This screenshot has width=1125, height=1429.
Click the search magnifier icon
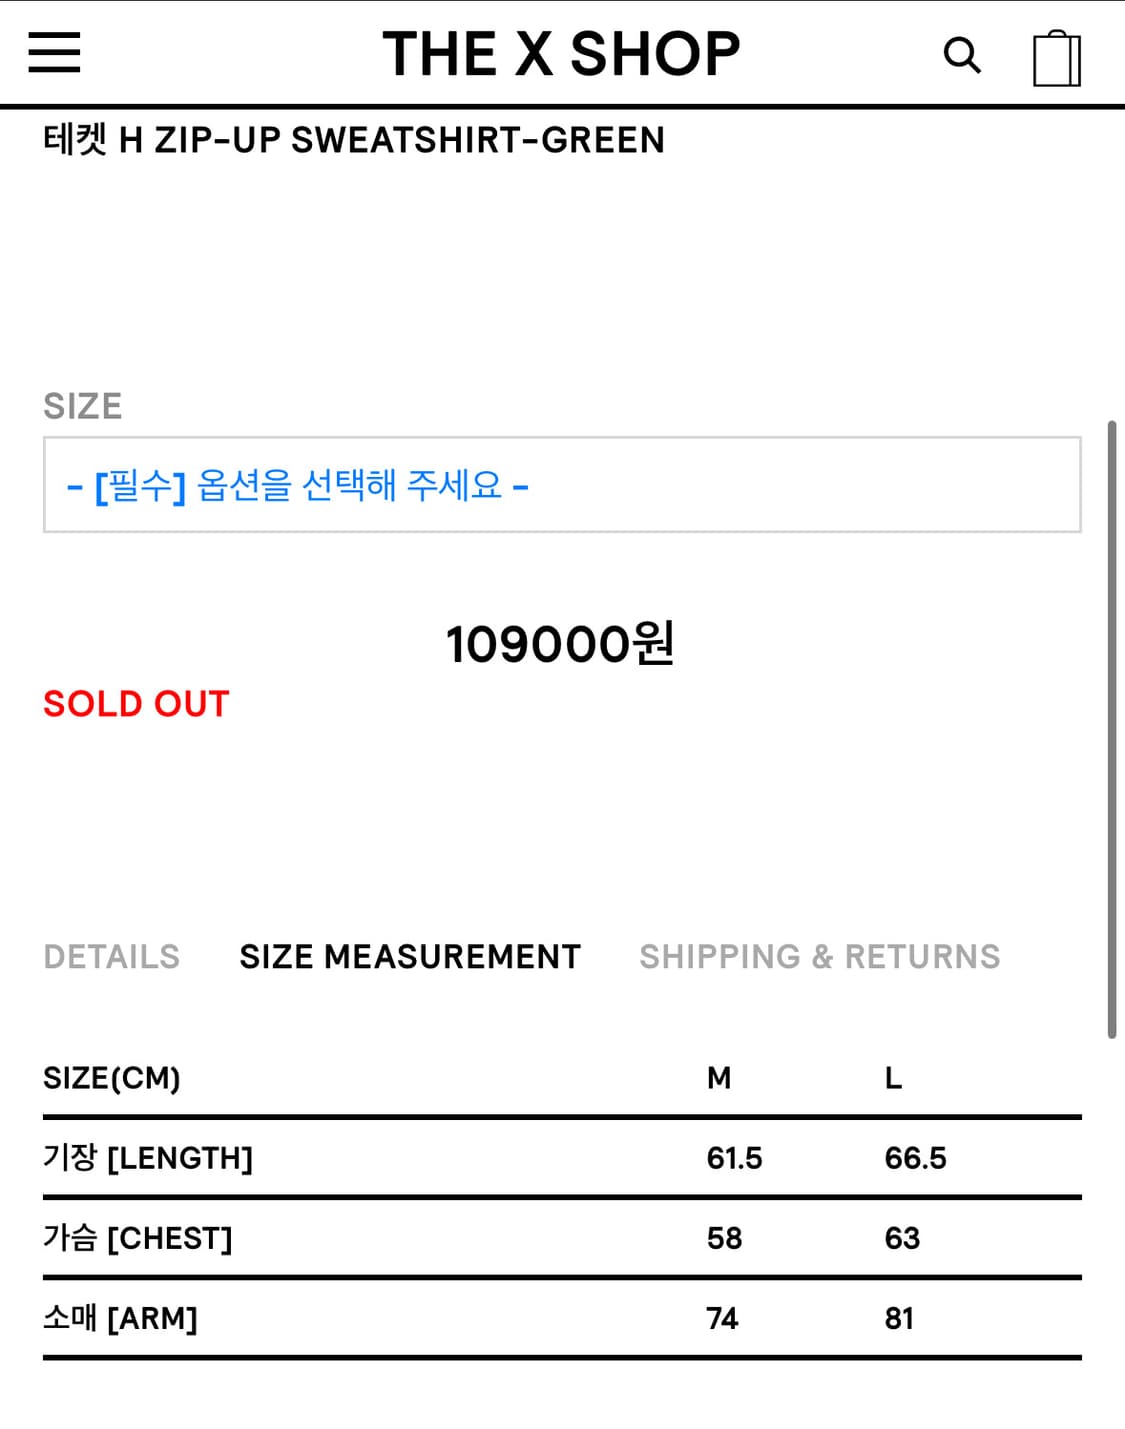point(962,55)
